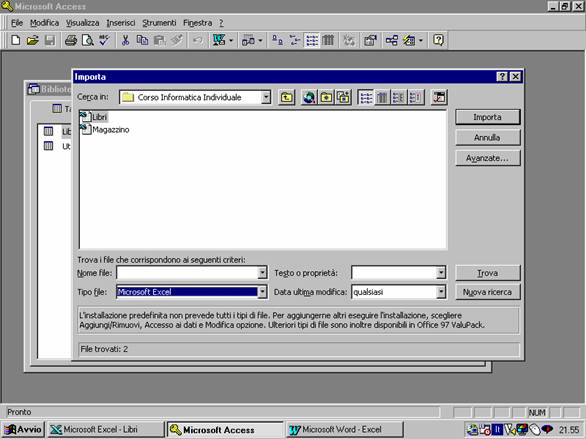Open the Office Links dropdown arrow

coord(231,40)
